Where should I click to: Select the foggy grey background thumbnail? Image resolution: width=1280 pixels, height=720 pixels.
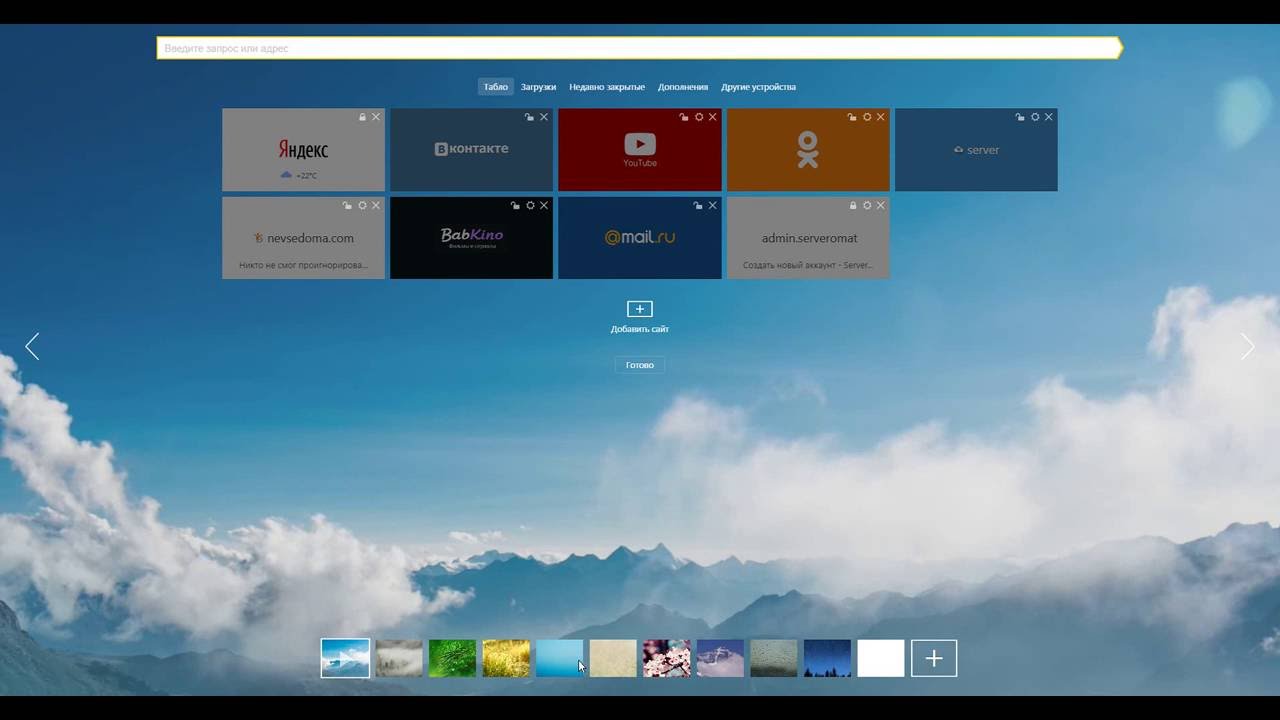pos(399,658)
